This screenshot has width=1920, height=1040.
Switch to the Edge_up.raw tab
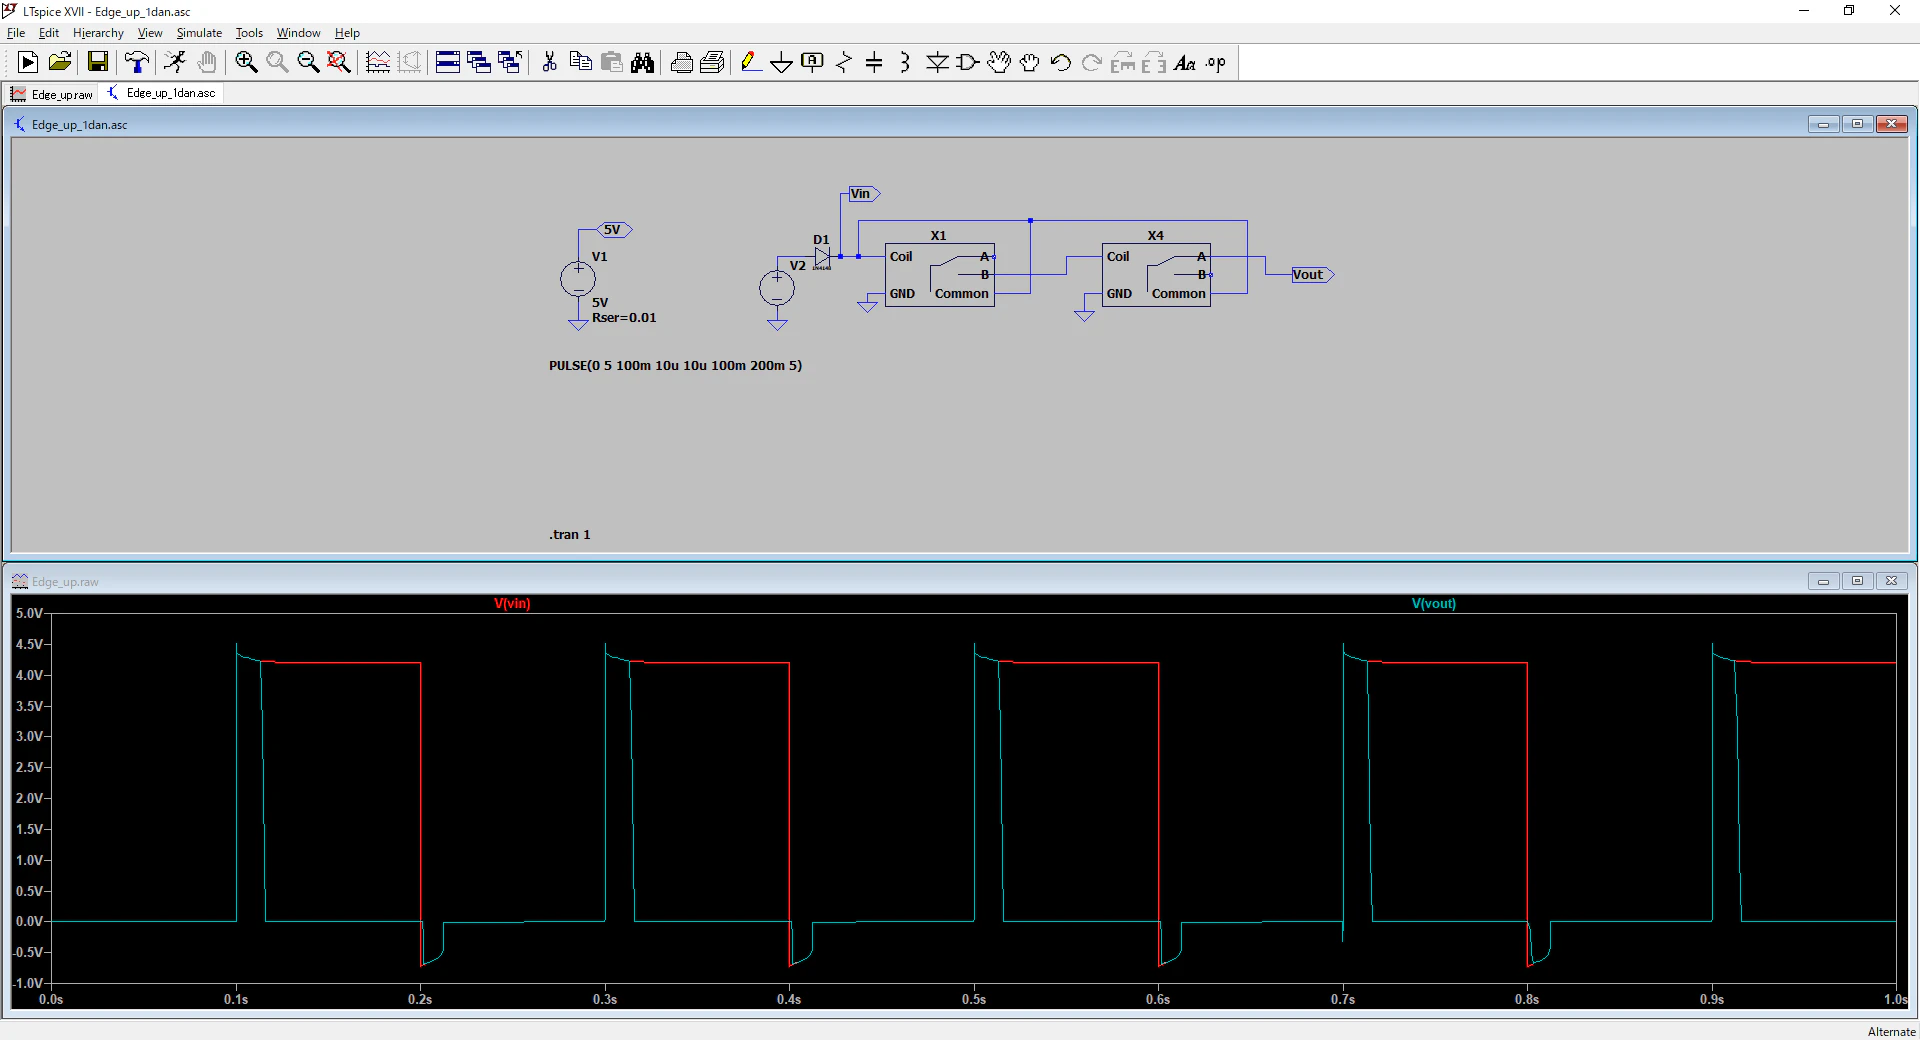[52, 94]
